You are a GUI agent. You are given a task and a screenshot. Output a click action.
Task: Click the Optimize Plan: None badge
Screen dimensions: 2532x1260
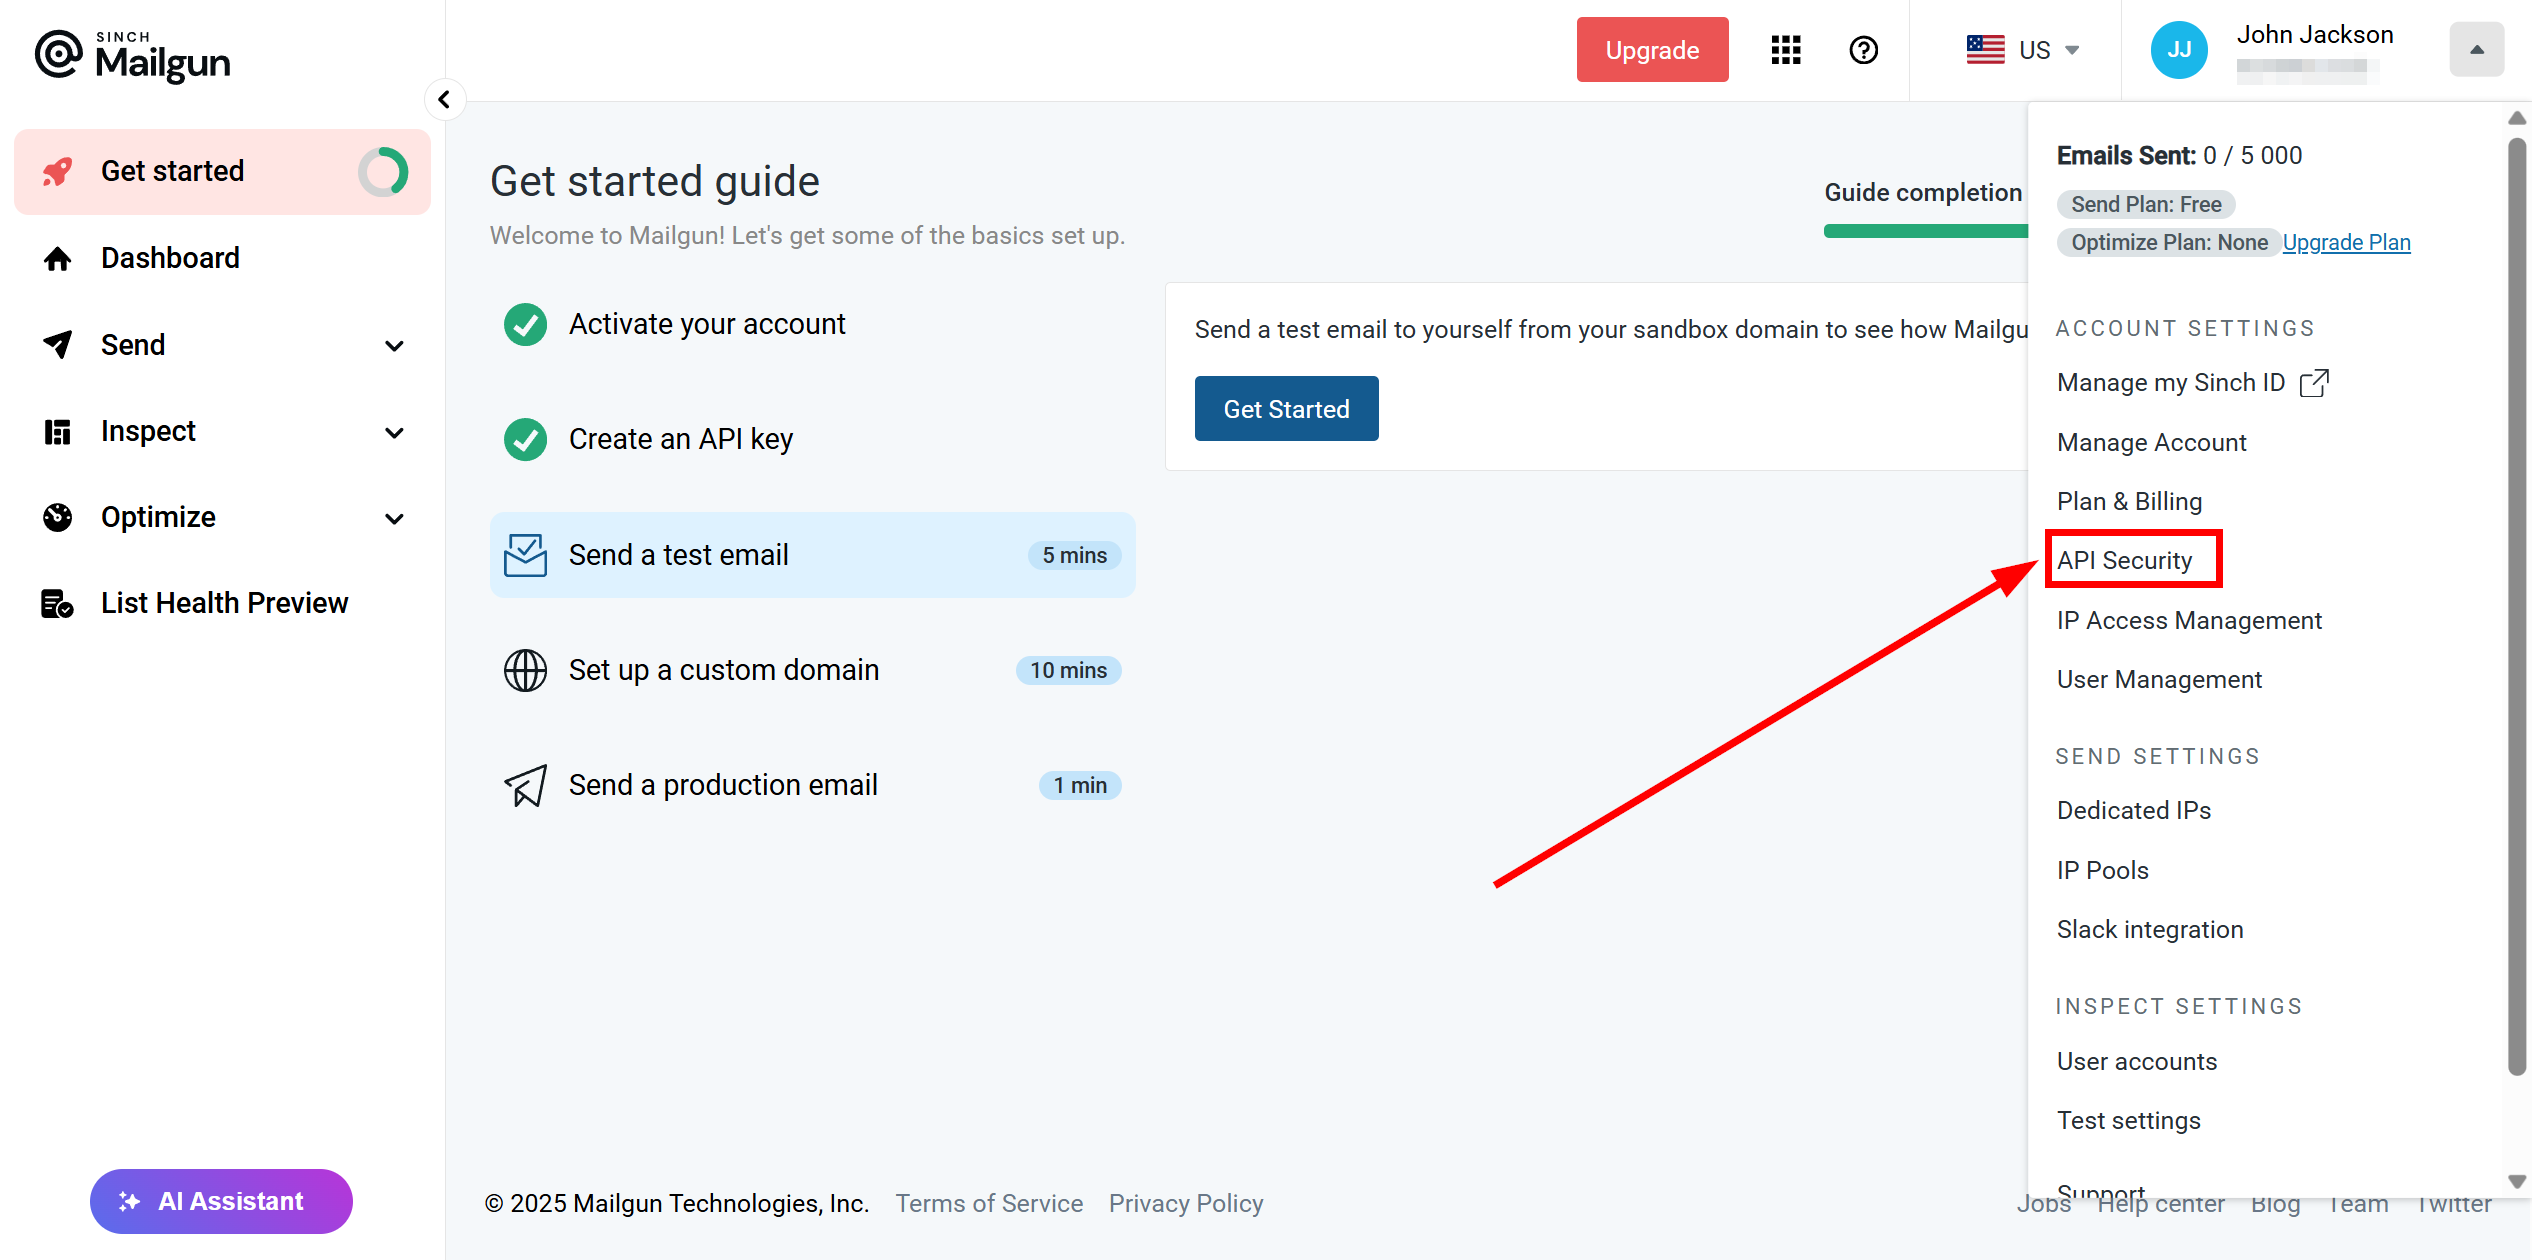click(x=2169, y=243)
